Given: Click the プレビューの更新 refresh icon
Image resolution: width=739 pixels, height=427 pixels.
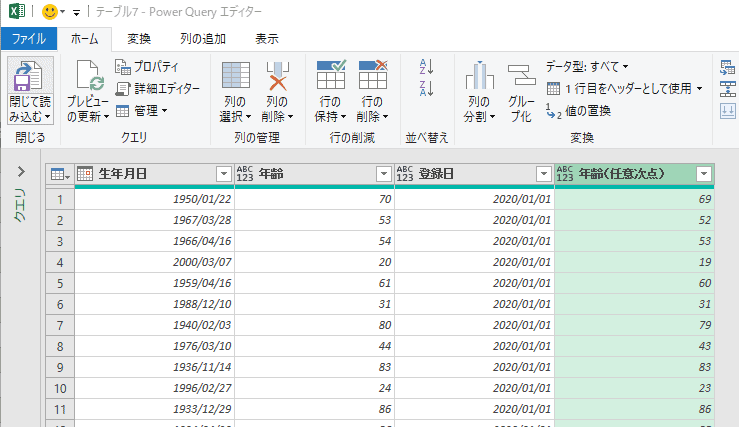Looking at the screenshot, I should click(88, 77).
